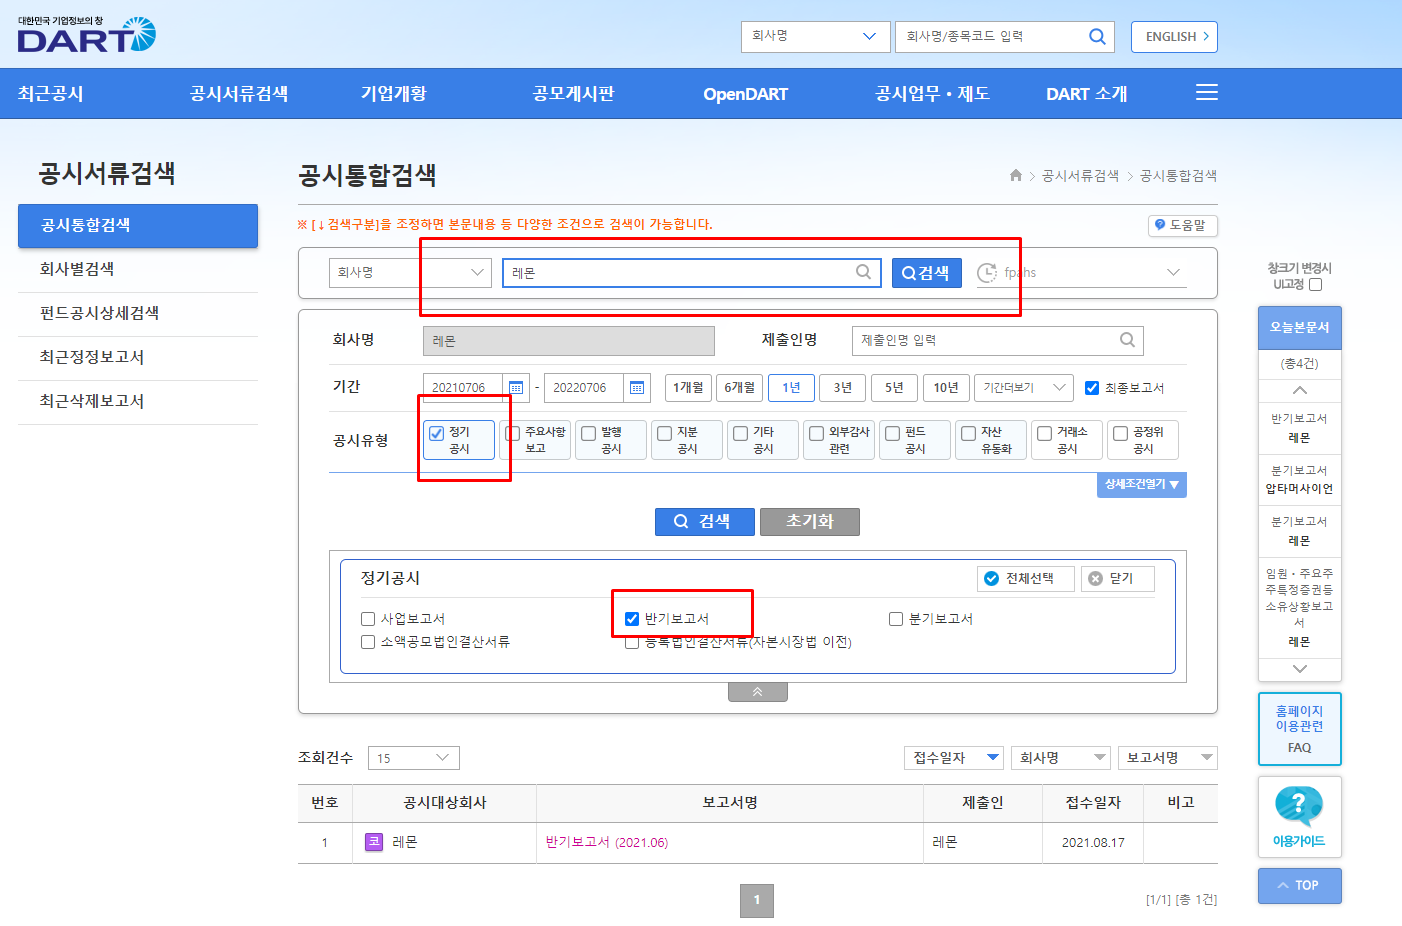
Task: Click 도움말 help button
Action: click(x=1182, y=226)
